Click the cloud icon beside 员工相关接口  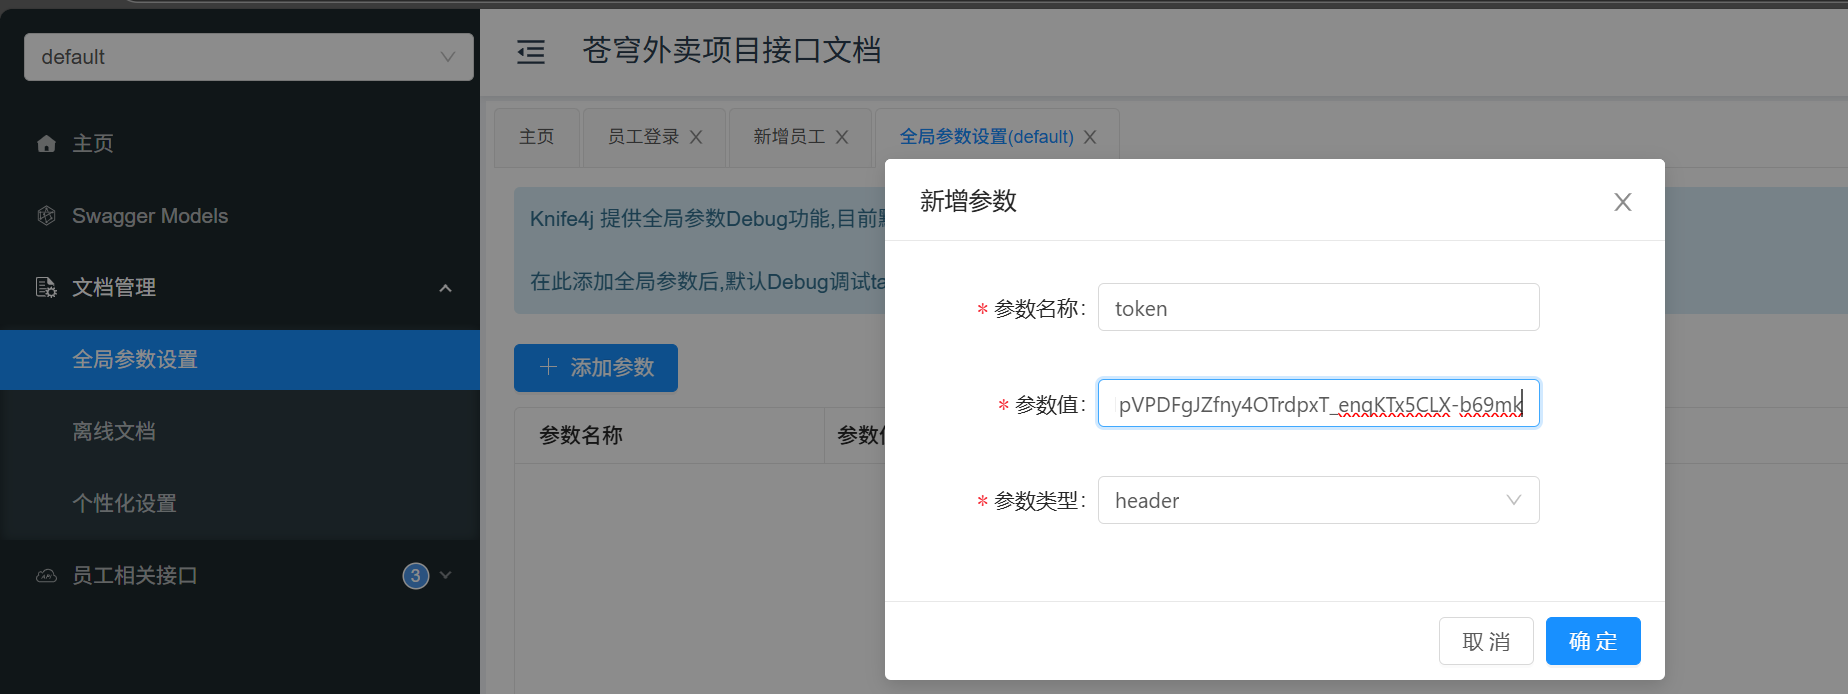tap(46, 576)
